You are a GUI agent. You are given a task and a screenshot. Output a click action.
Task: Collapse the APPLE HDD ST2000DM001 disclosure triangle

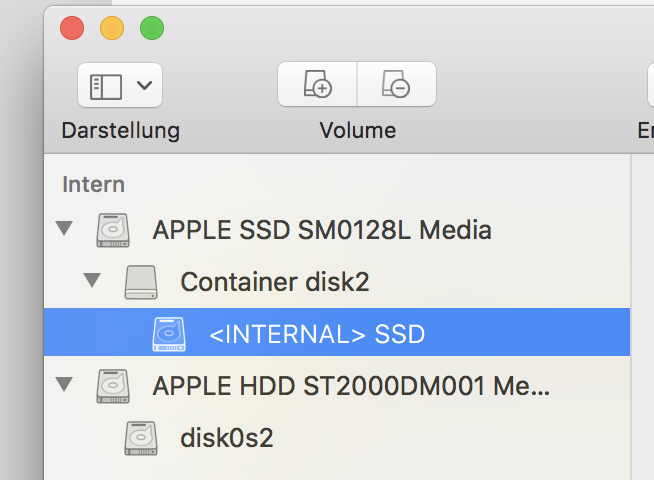(65, 385)
